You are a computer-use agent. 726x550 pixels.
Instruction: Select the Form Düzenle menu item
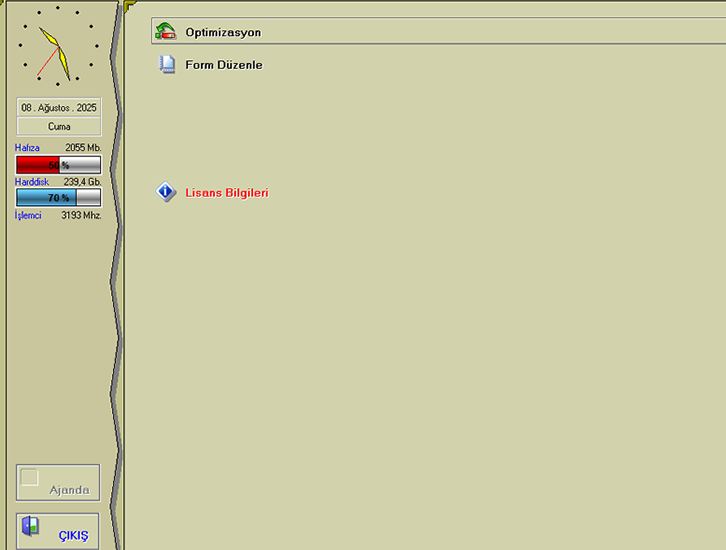[224, 65]
